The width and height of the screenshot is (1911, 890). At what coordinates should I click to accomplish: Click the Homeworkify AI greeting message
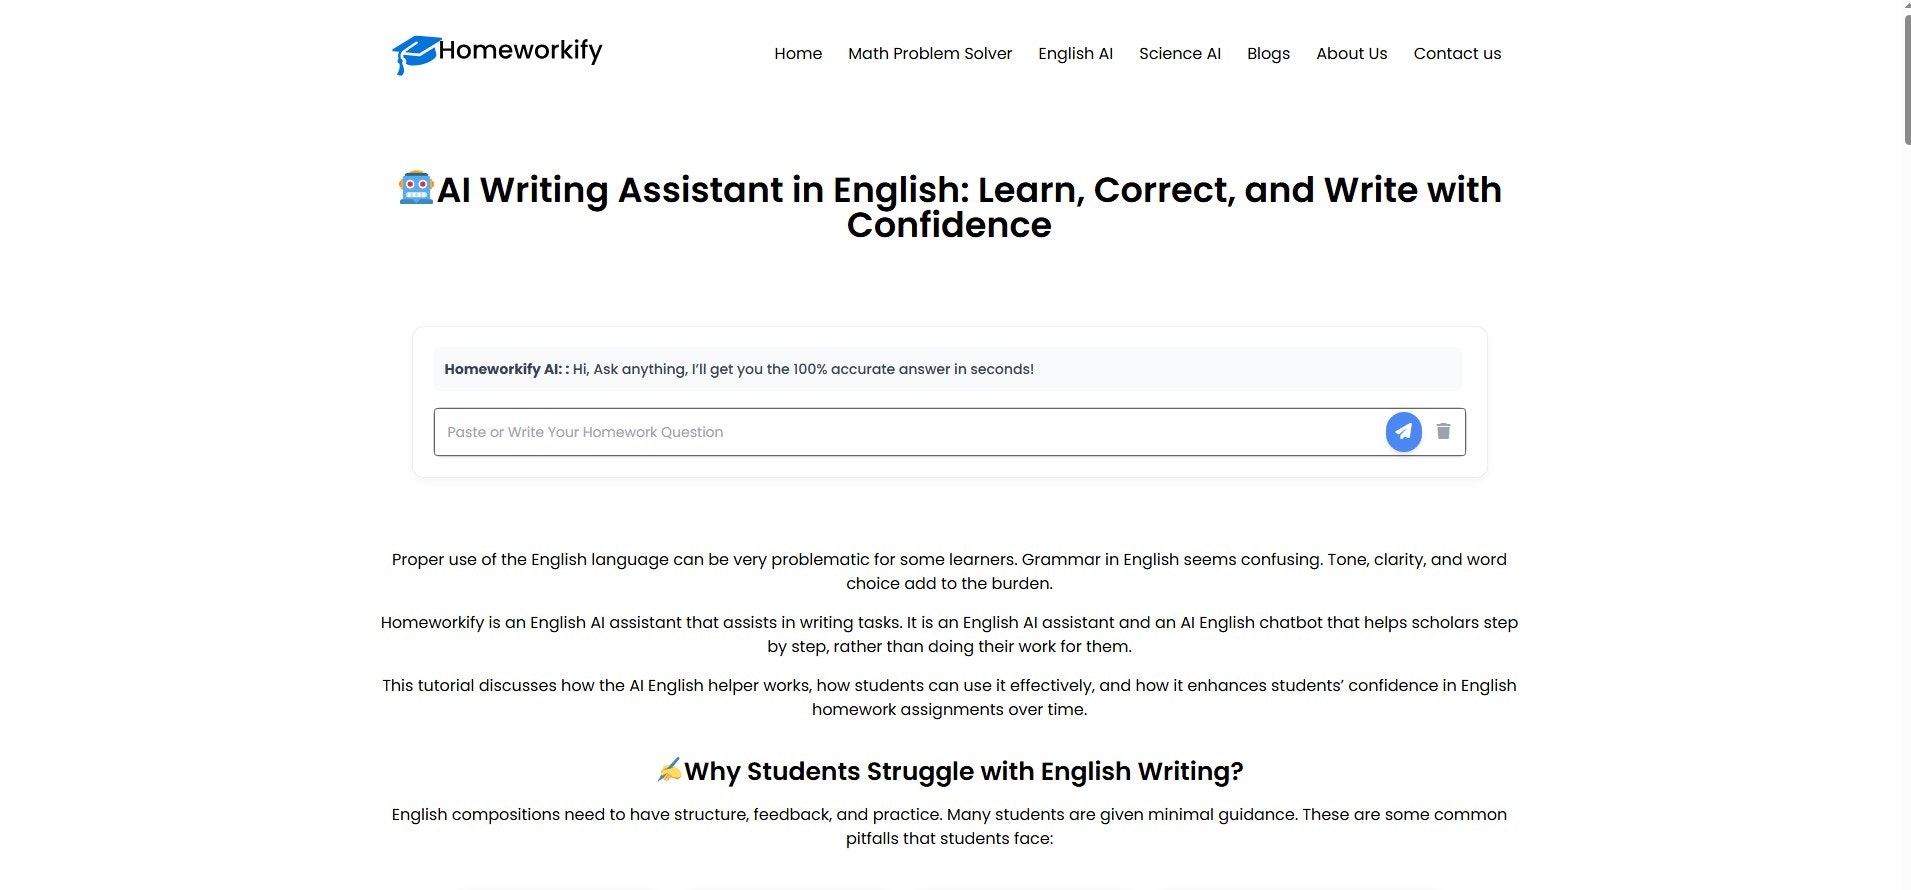(947, 369)
